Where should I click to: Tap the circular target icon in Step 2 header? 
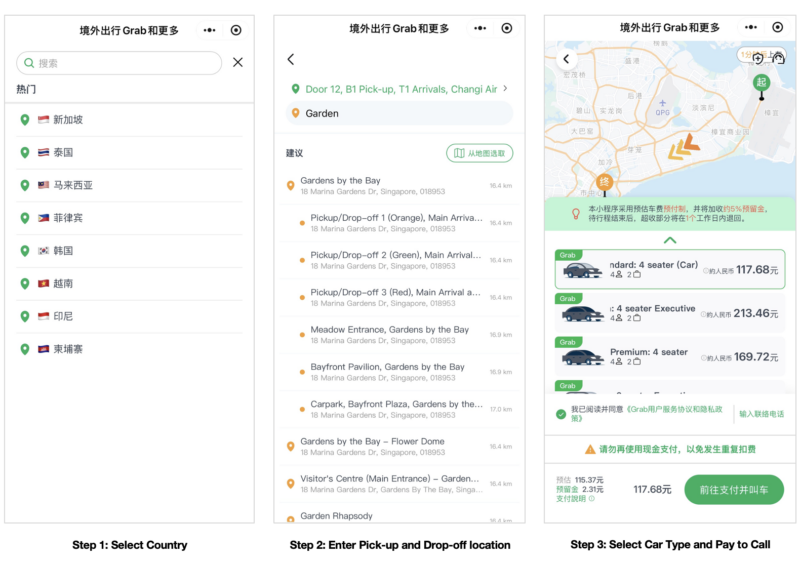click(x=507, y=28)
